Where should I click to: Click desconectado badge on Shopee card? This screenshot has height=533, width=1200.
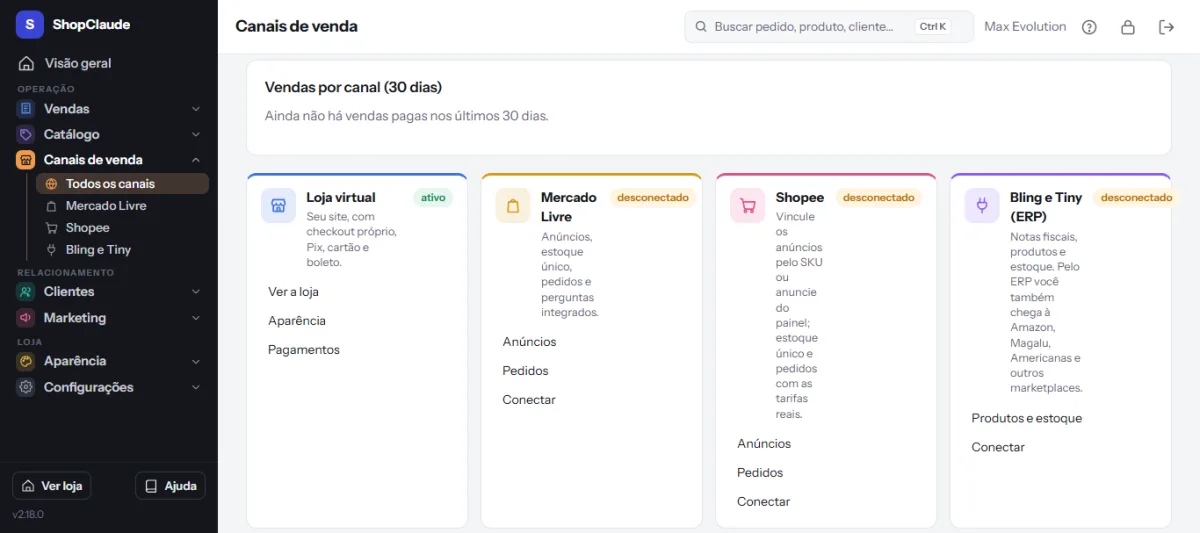[879, 198]
